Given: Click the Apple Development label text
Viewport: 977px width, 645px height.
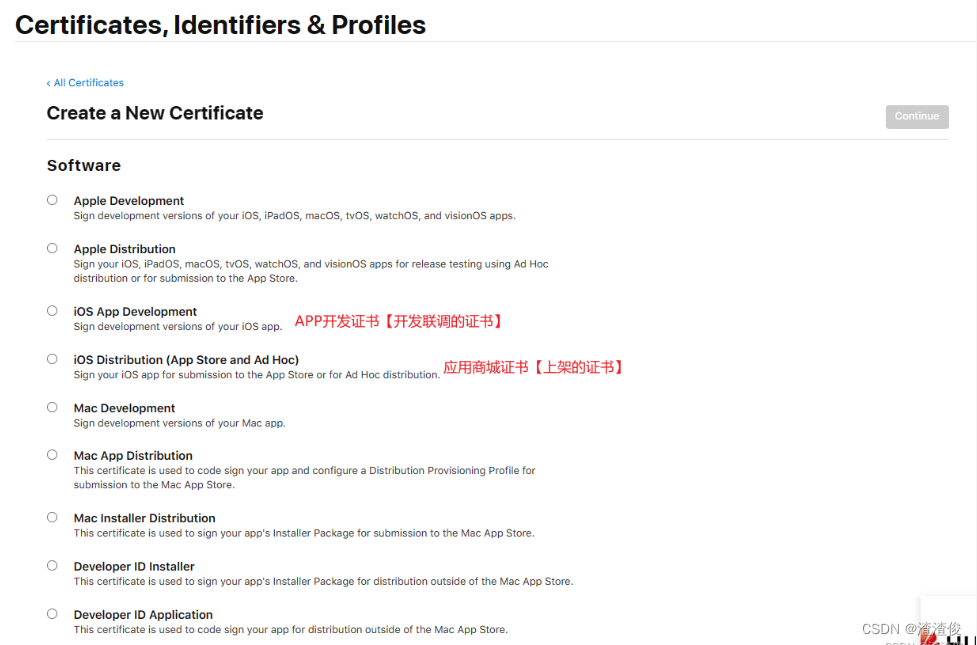Looking at the screenshot, I should tap(129, 201).
